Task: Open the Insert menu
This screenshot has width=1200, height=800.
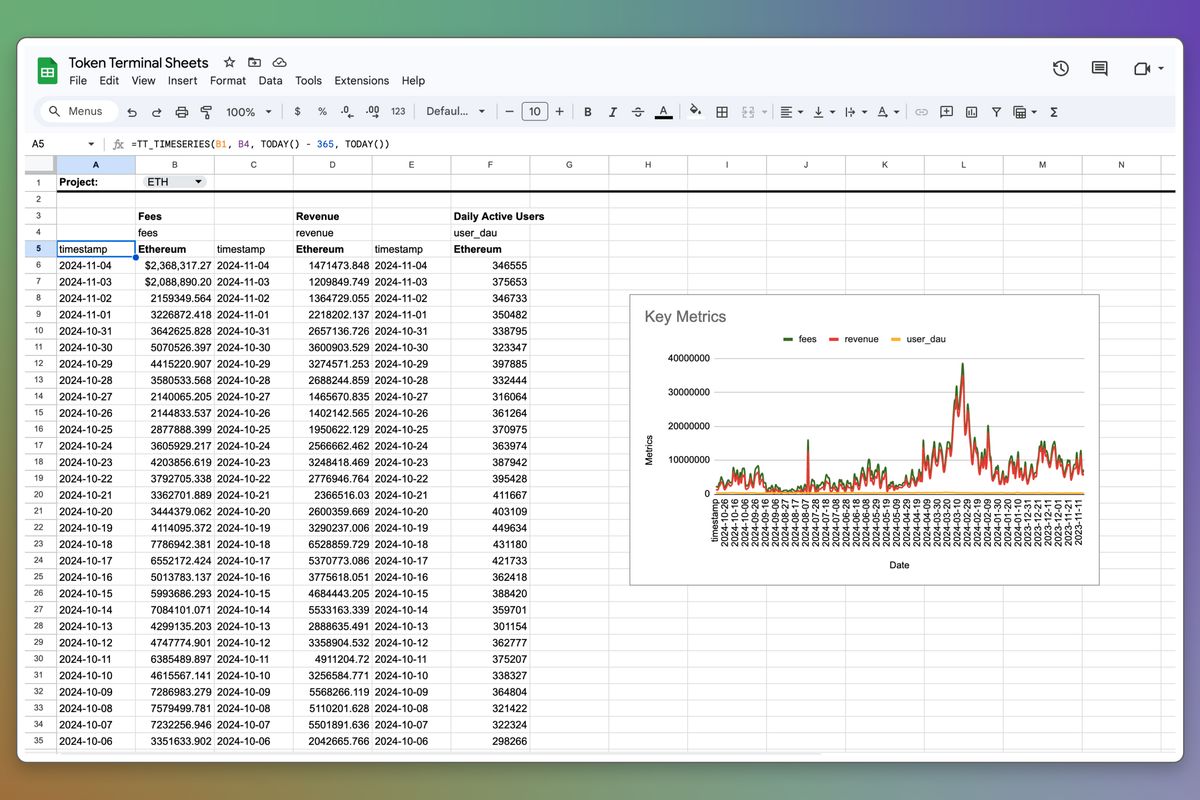Action: pos(182,81)
